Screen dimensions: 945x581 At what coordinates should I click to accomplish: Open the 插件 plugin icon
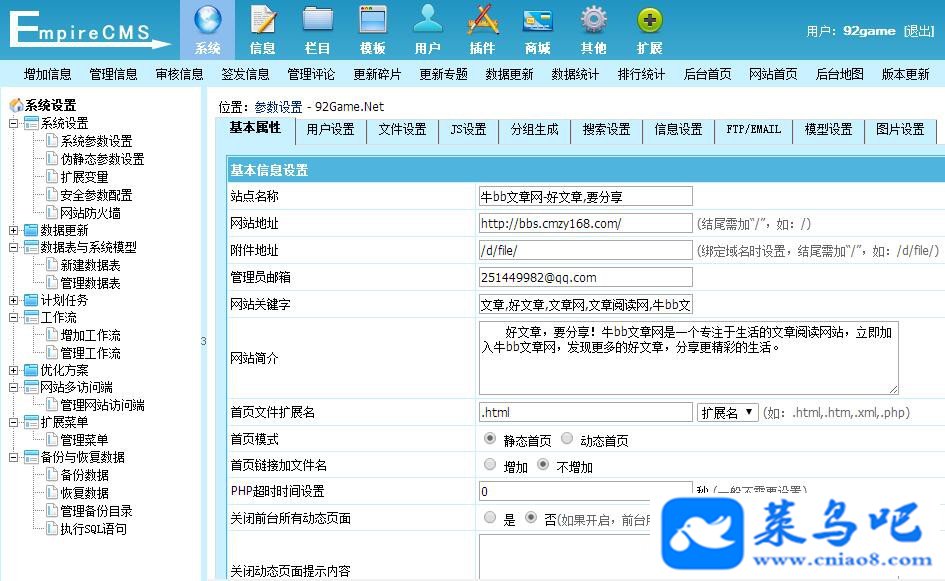483,20
